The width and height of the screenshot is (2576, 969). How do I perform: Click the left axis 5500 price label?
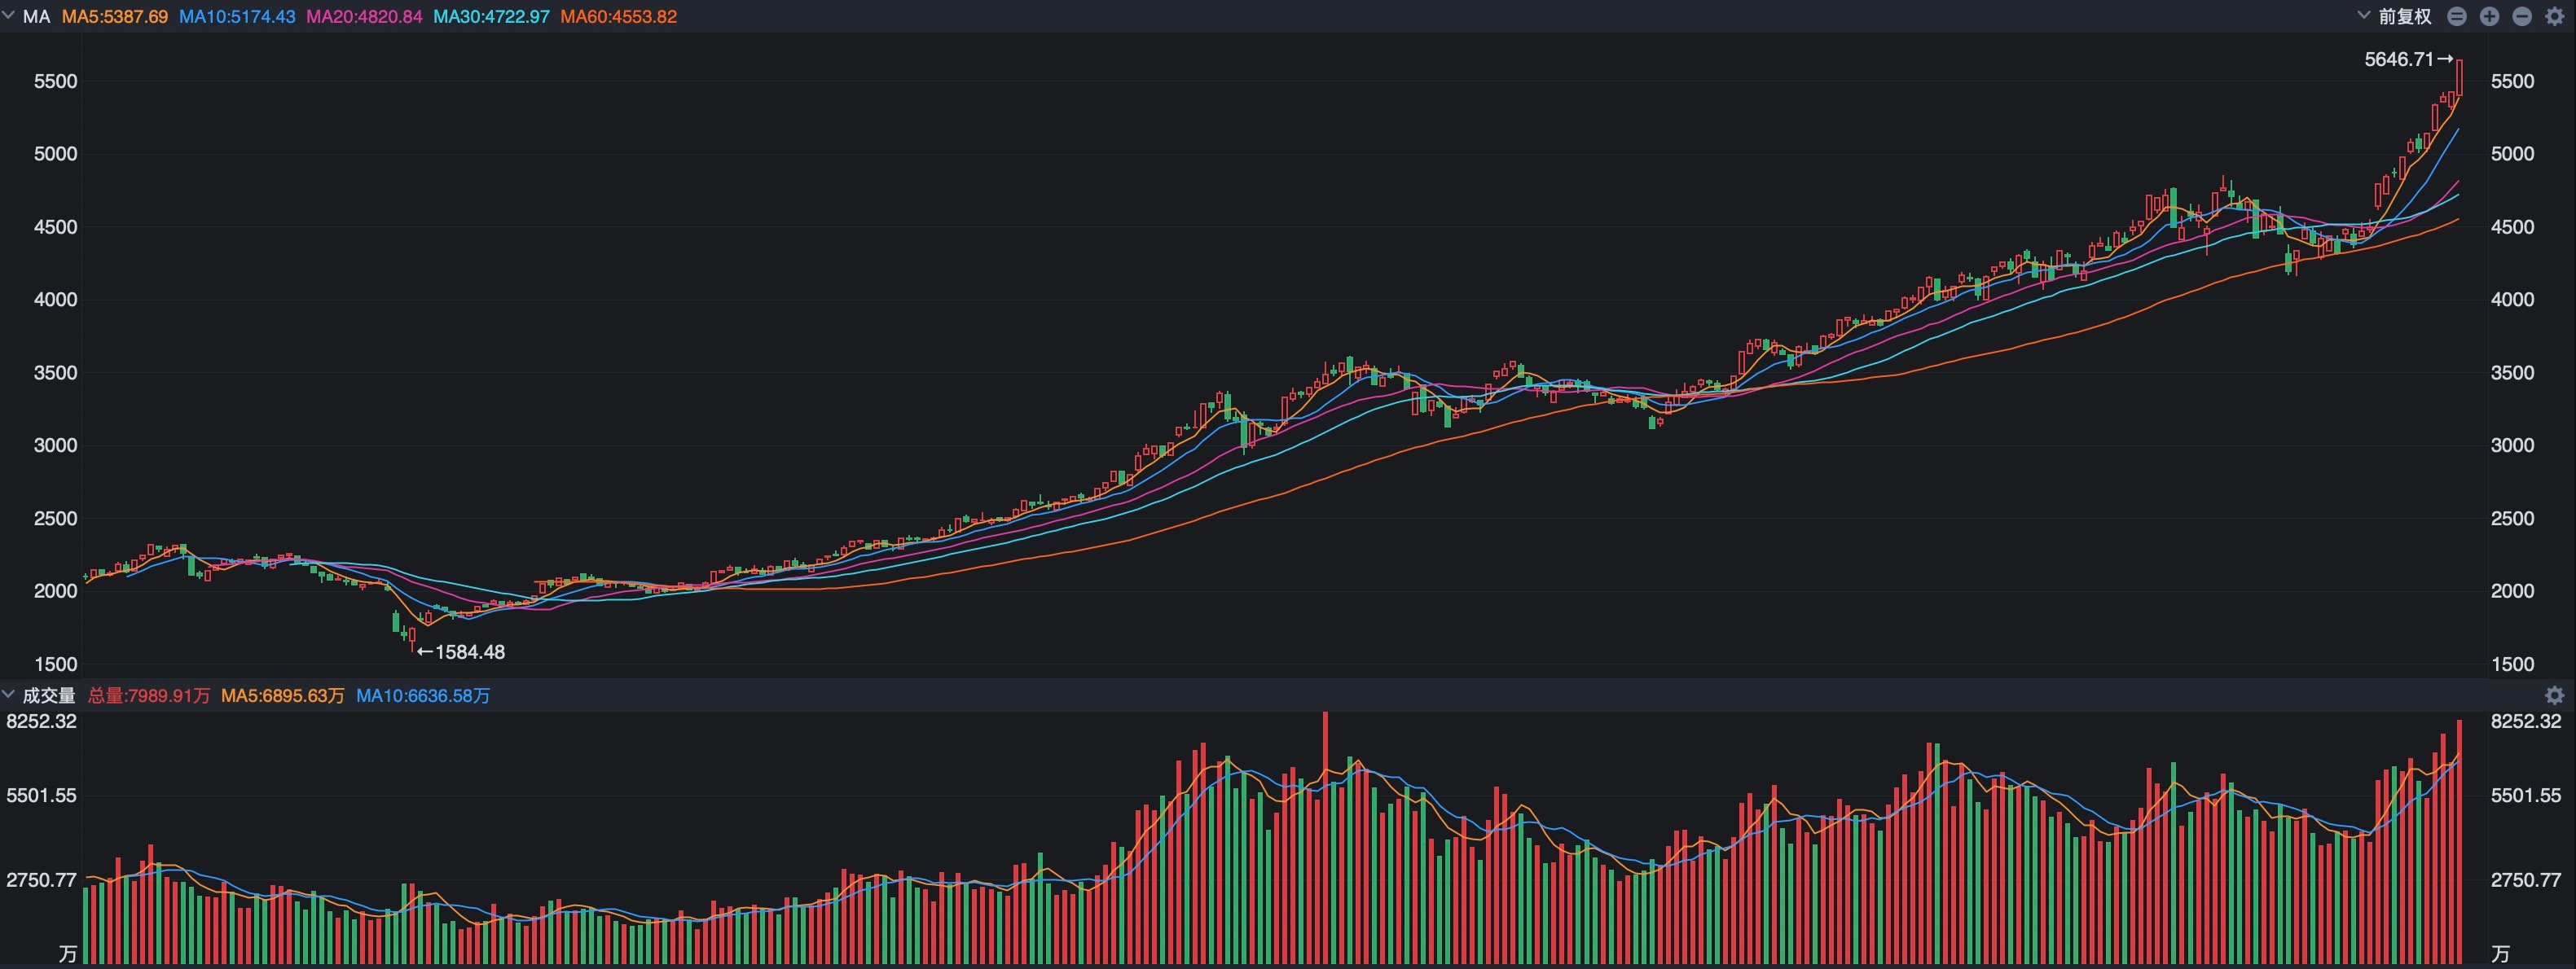[55, 81]
